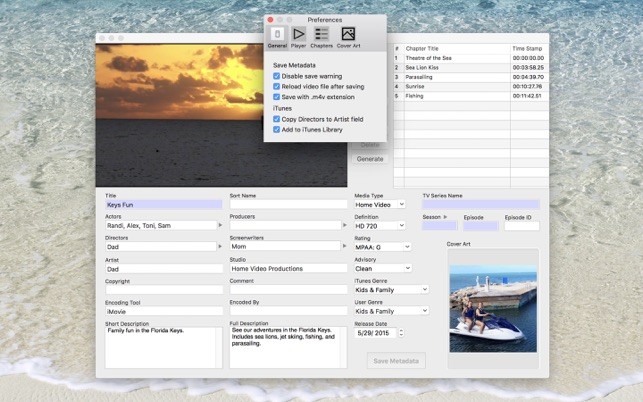Toggle Reload video file after saving
The width and height of the screenshot is (643, 402).
click(x=277, y=87)
